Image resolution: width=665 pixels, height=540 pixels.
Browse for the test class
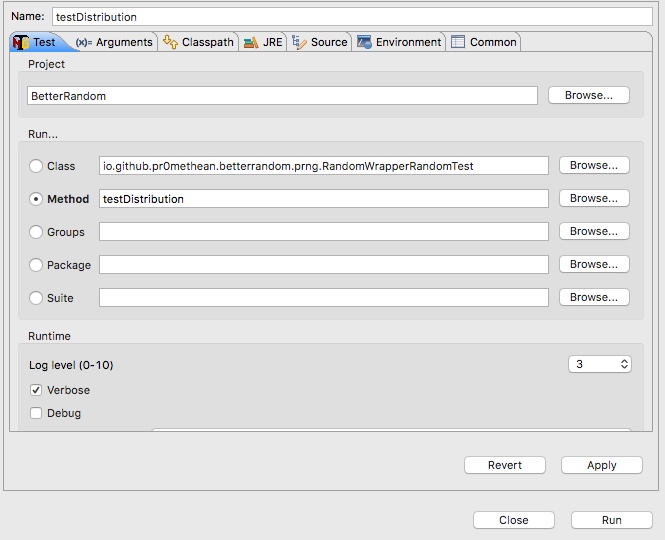[594, 165]
